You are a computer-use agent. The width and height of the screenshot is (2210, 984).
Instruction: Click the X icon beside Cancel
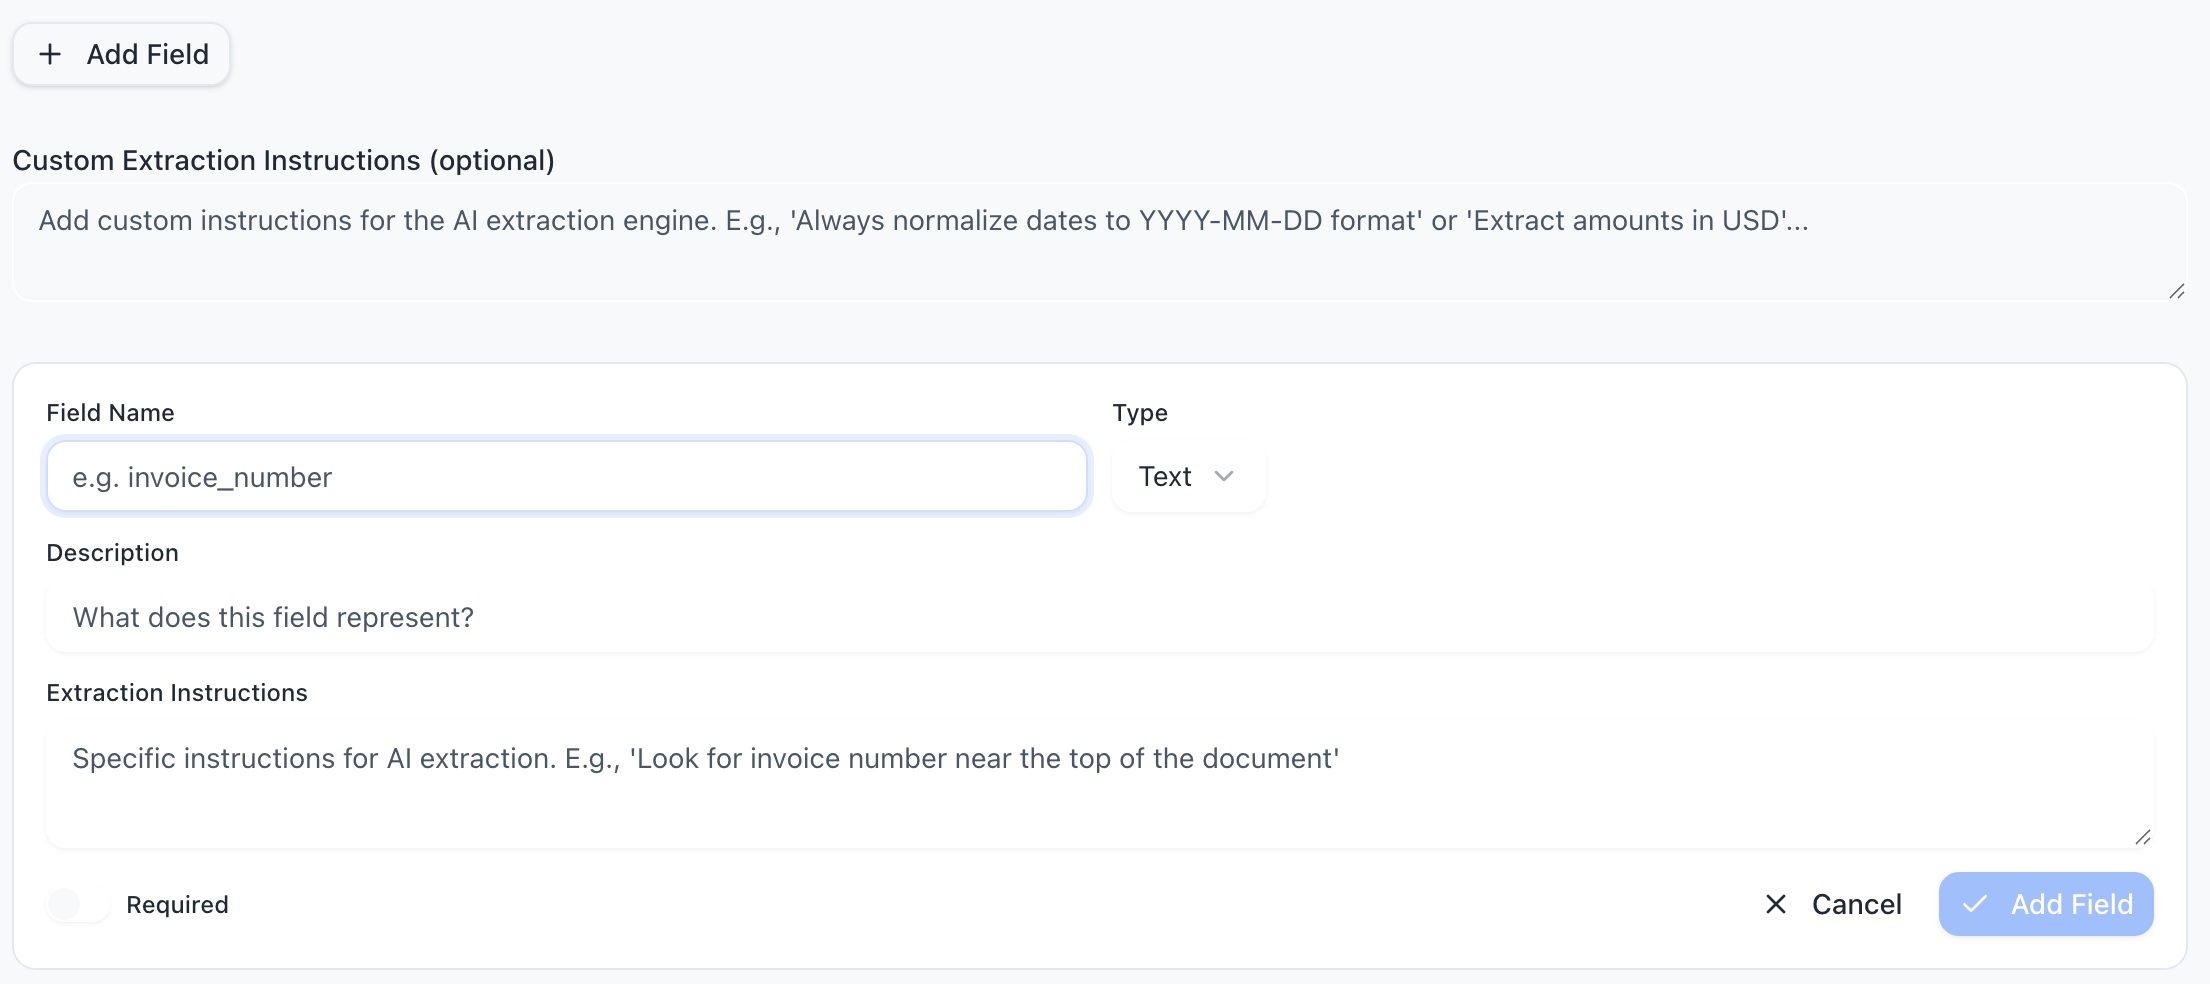[x=1776, y=904]
